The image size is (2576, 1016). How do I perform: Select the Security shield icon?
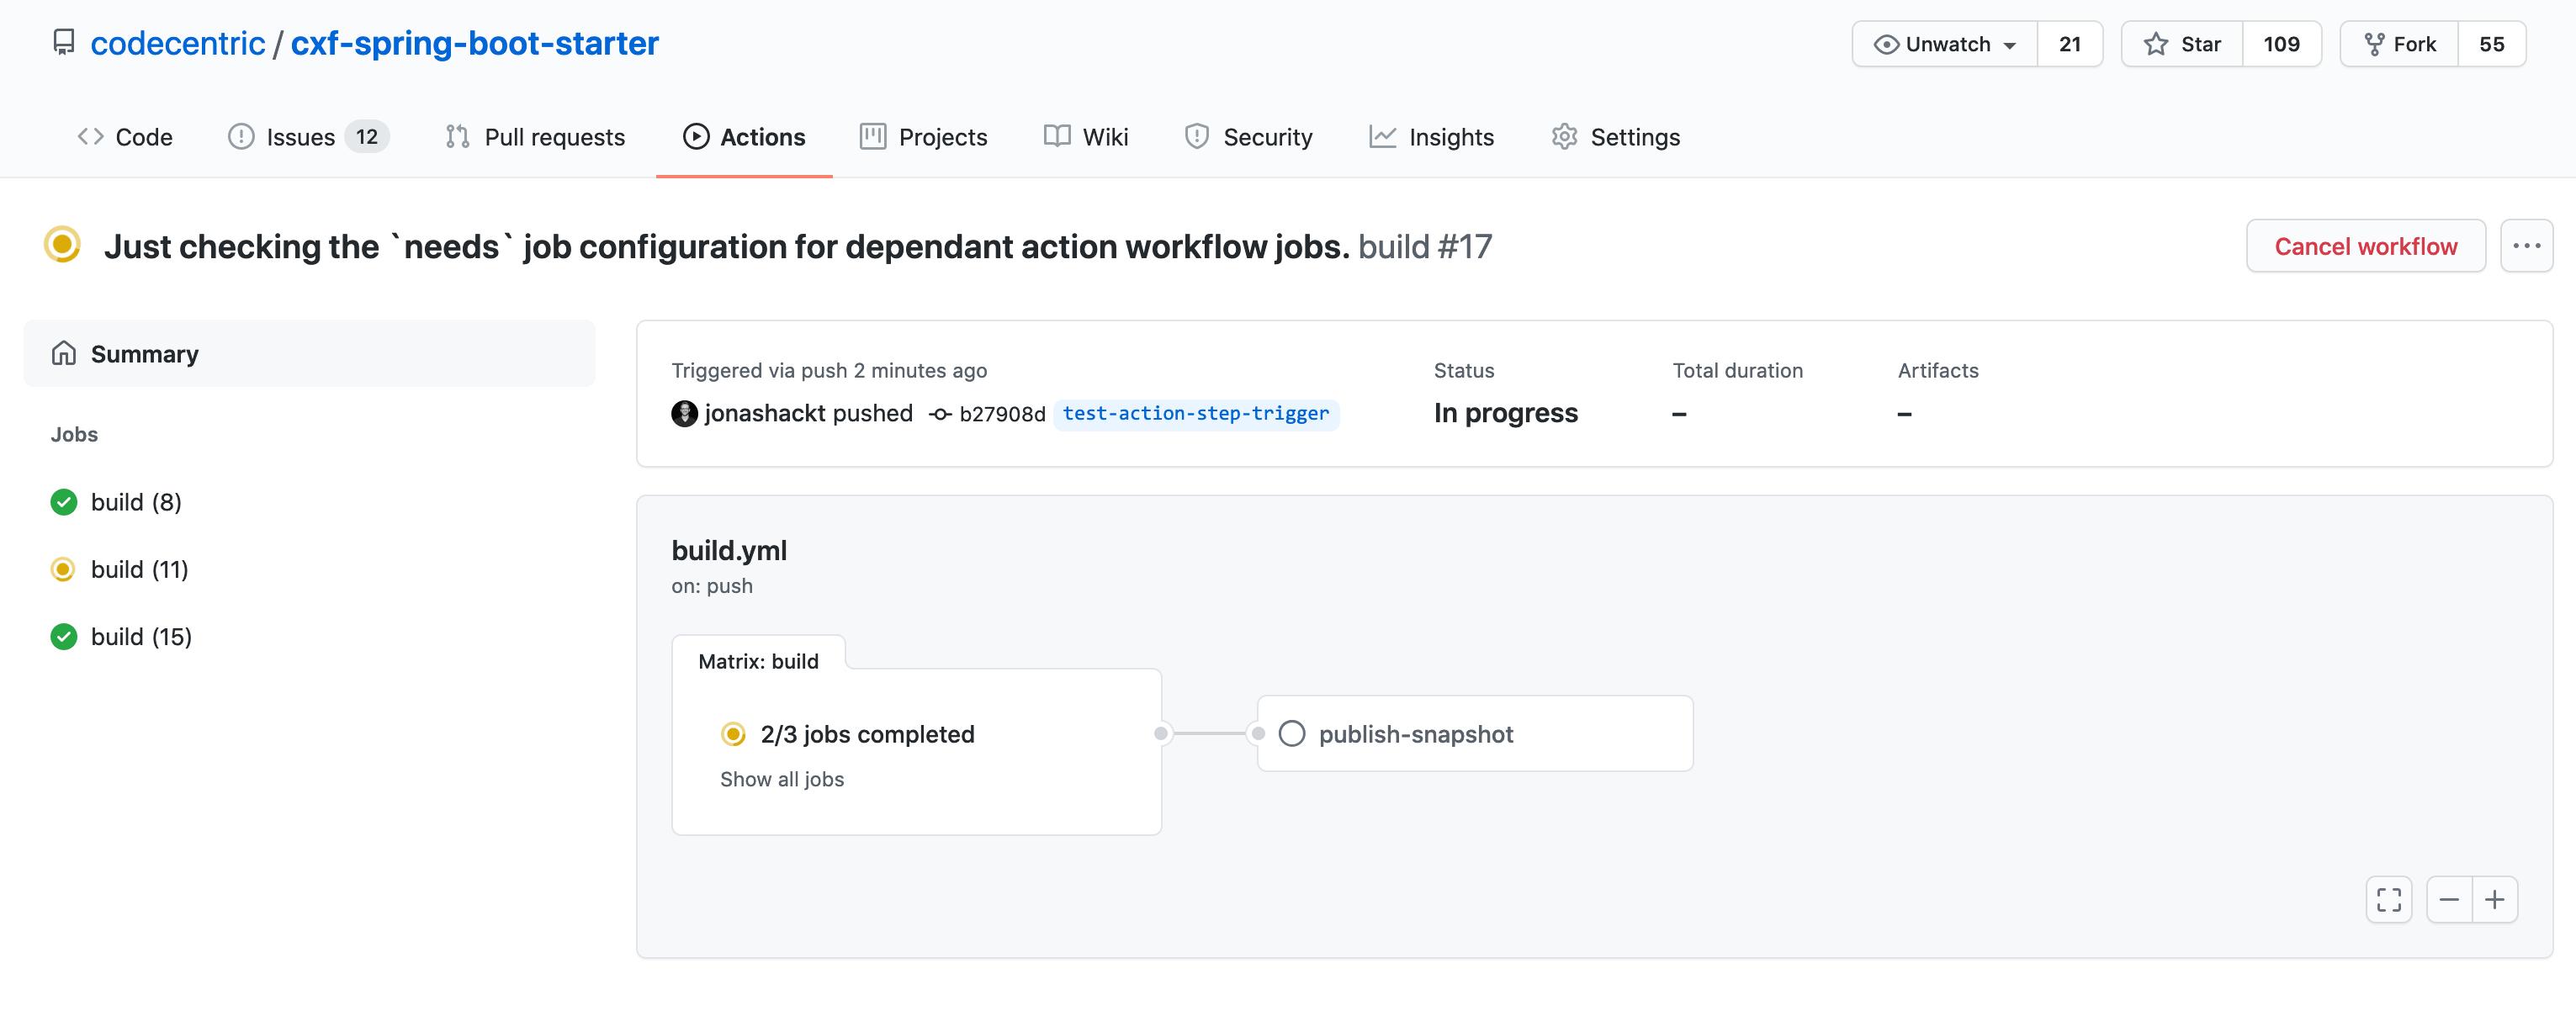pos(1197,137)
